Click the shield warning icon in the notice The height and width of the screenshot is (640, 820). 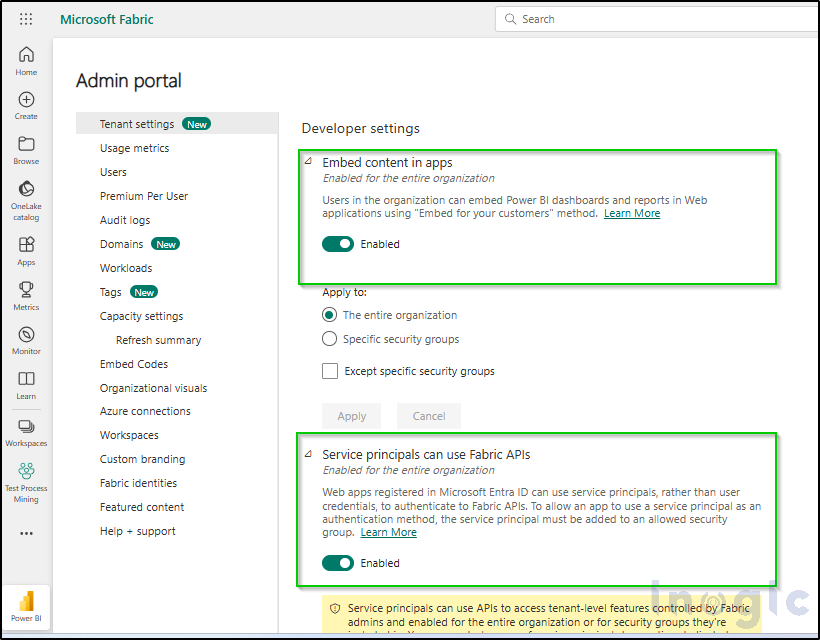point(335,609)
